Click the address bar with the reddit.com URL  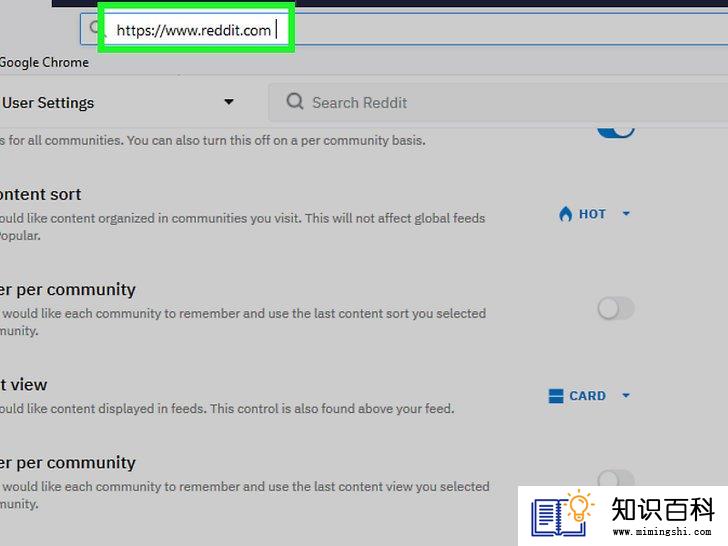point(404,30)
